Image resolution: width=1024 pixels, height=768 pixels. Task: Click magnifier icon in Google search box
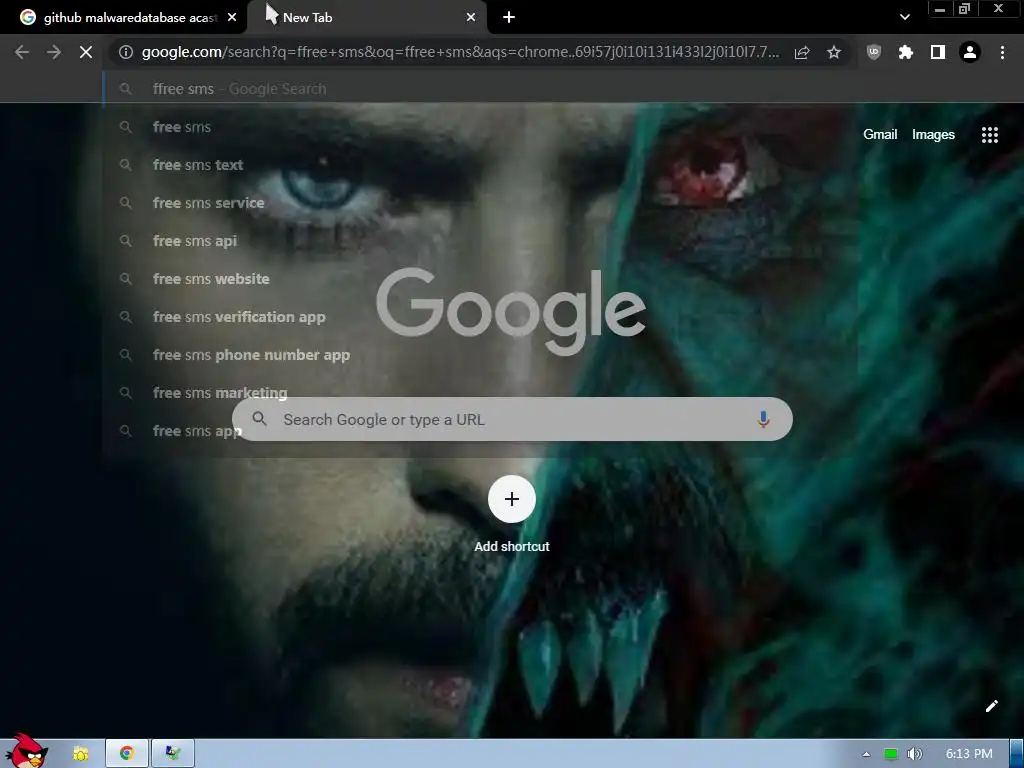[259, 419]
